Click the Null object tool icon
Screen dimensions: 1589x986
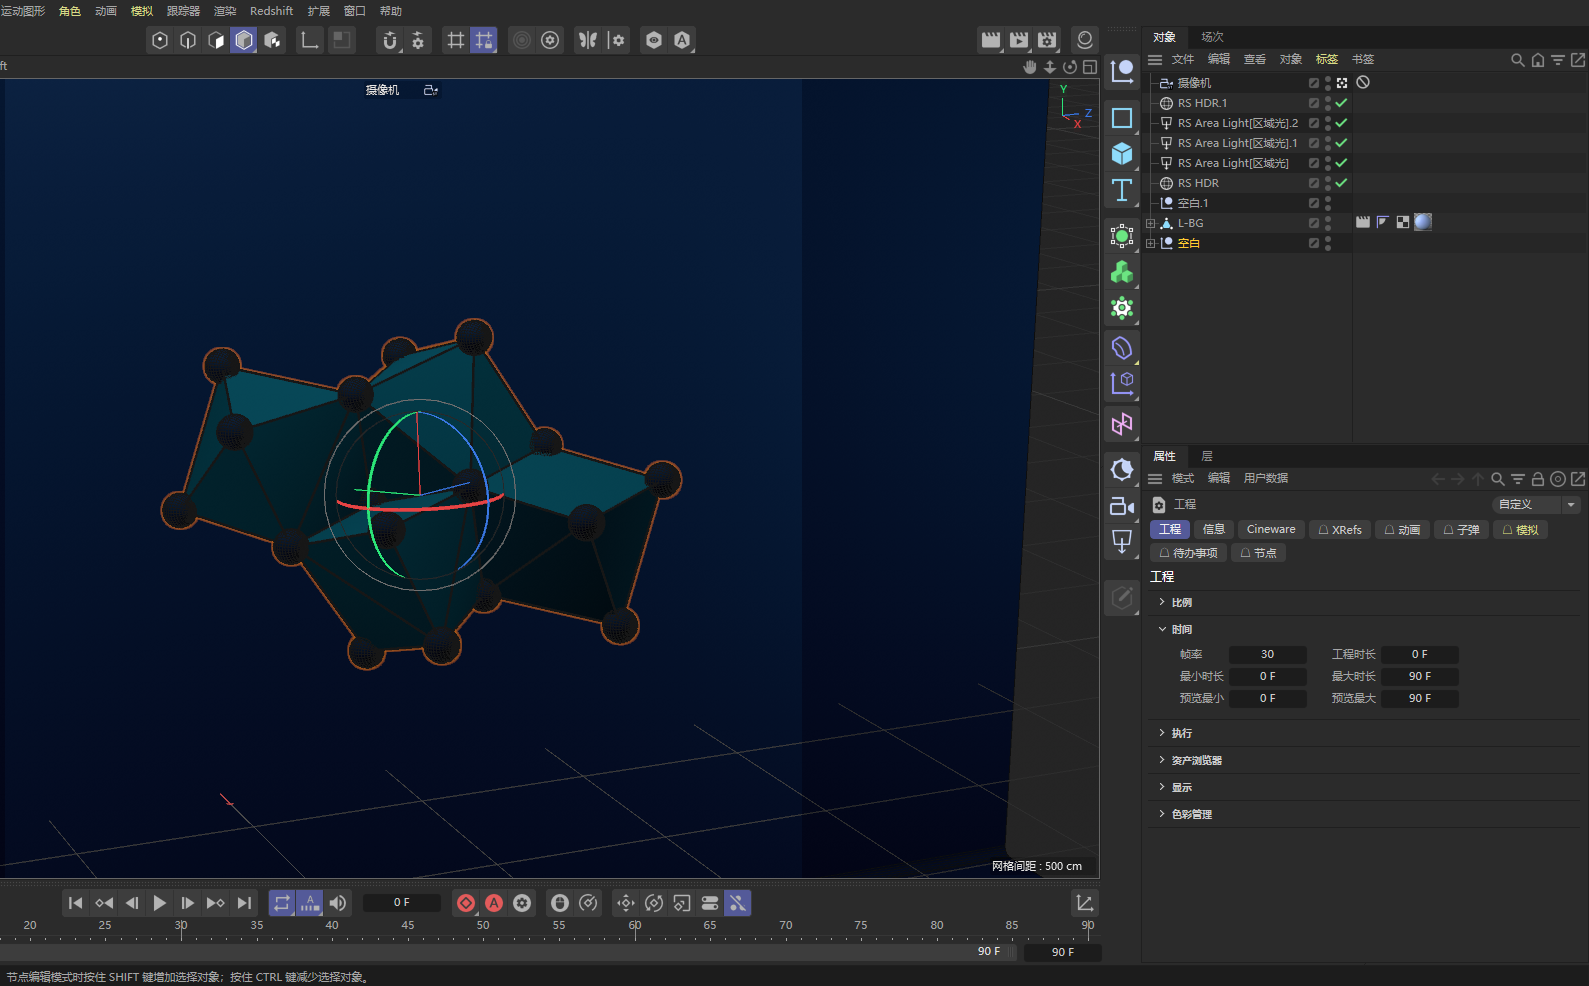point(1122,72)
